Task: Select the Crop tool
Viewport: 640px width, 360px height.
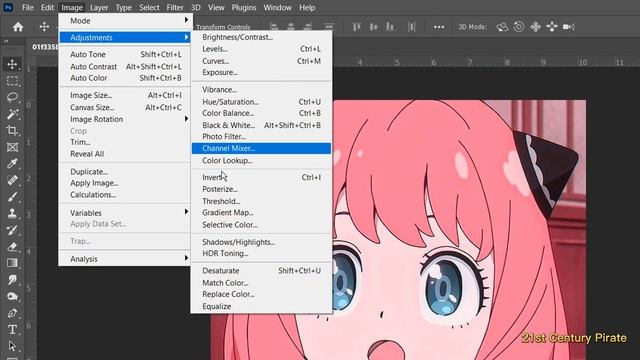Action: point(12,131)
